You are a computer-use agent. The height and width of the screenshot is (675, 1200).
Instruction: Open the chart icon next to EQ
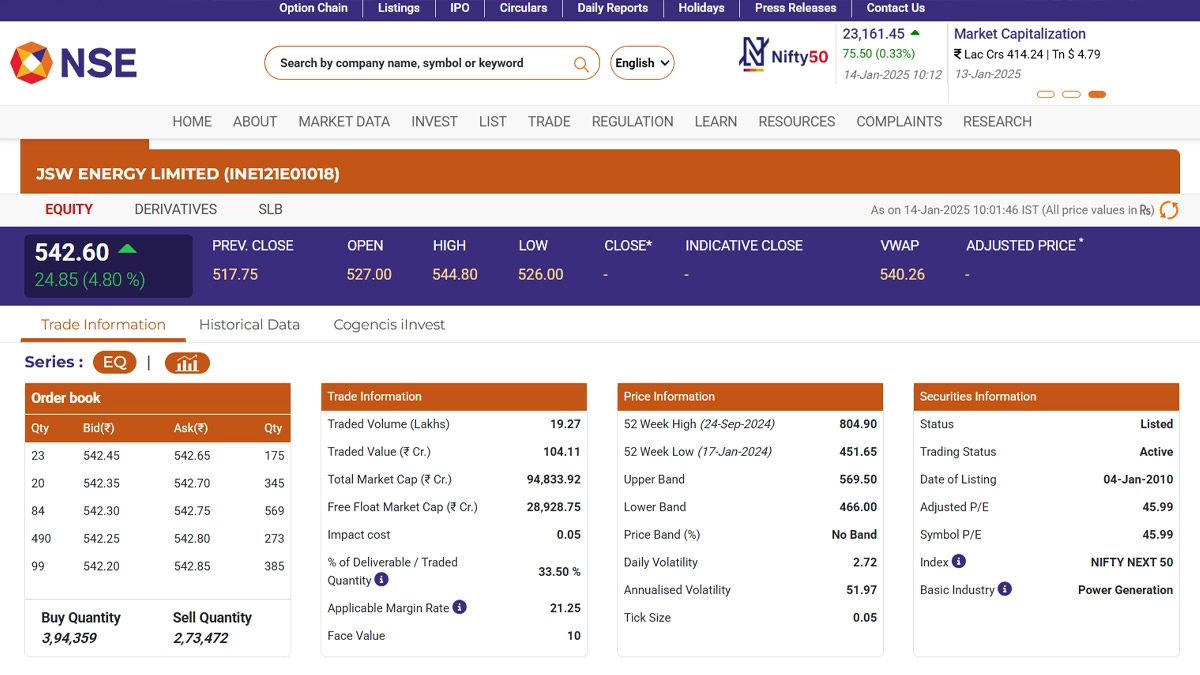(x=187, y=363)
